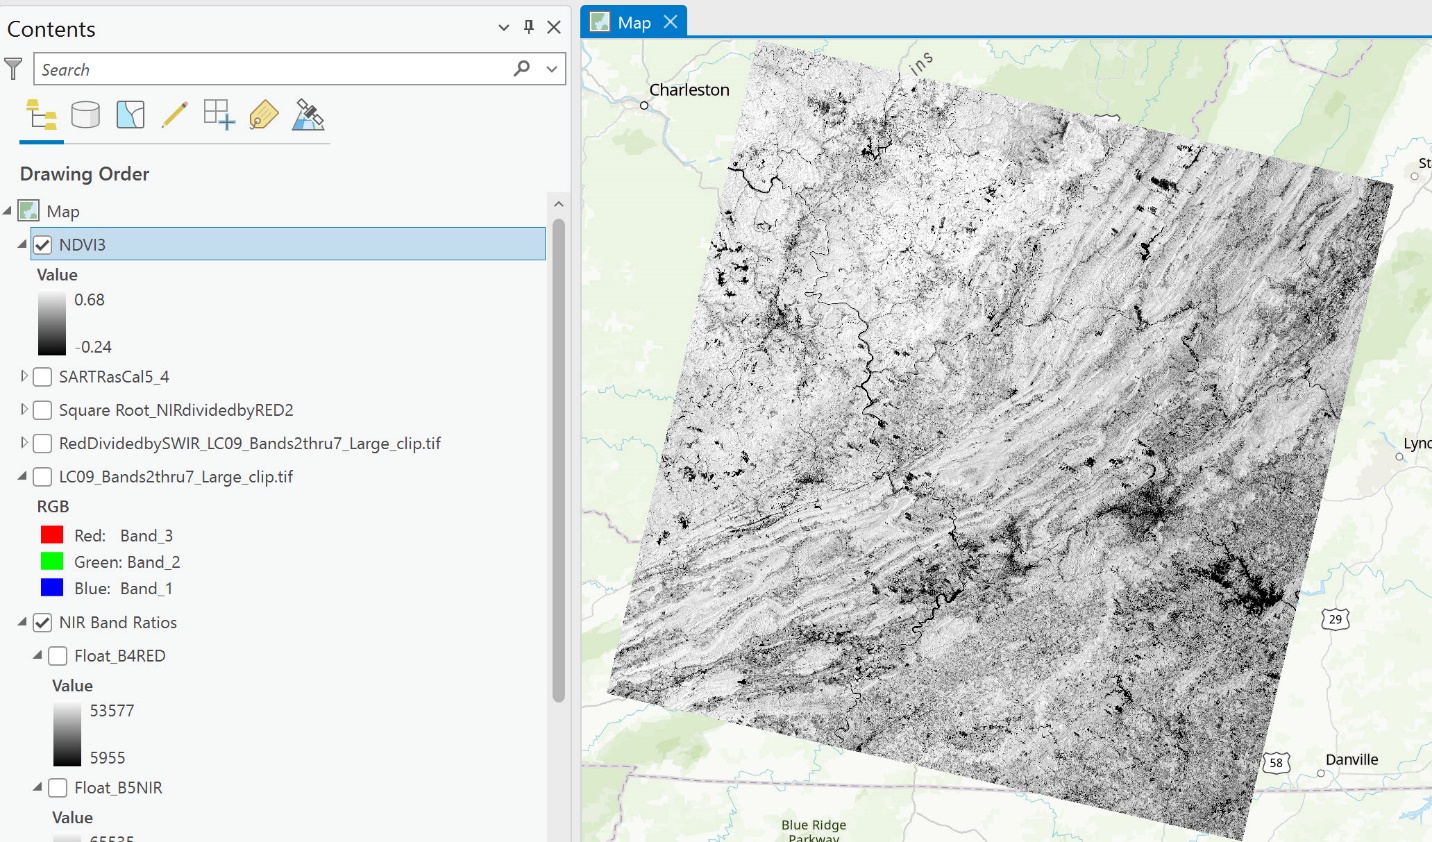Screen dimensions: 1432x842
Task: Close the Map view tab
Action: coord(671,21)
